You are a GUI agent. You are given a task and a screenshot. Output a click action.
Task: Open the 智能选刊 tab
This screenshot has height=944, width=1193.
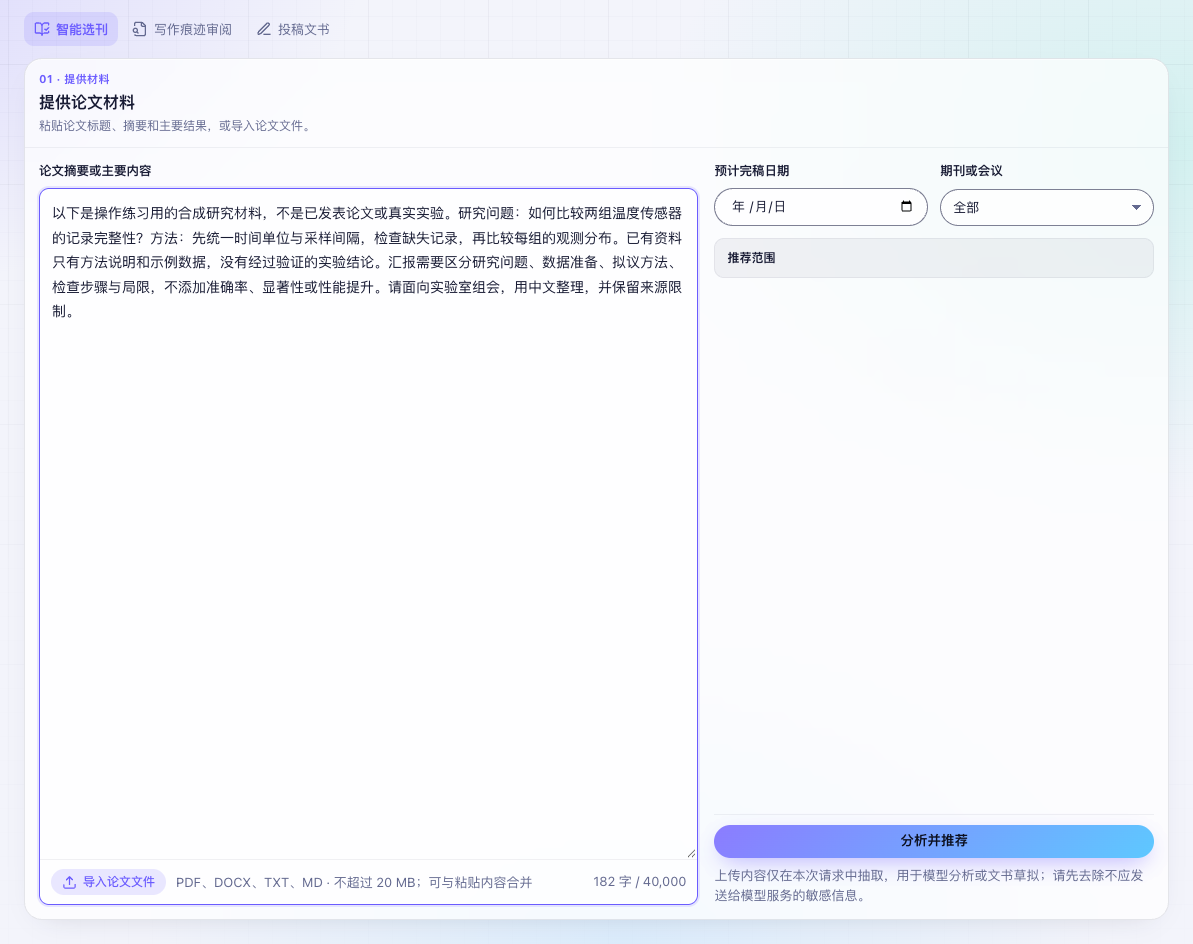[x=71, y=29]
